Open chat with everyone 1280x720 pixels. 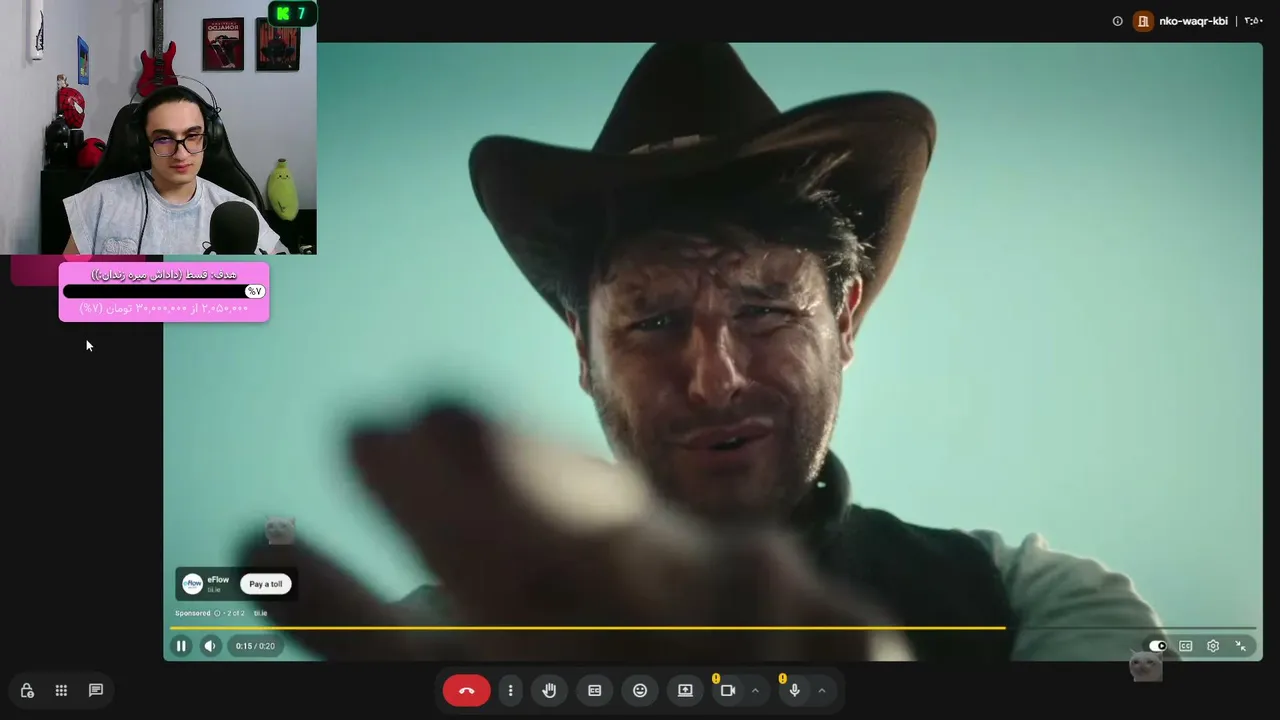click(96, 690)
